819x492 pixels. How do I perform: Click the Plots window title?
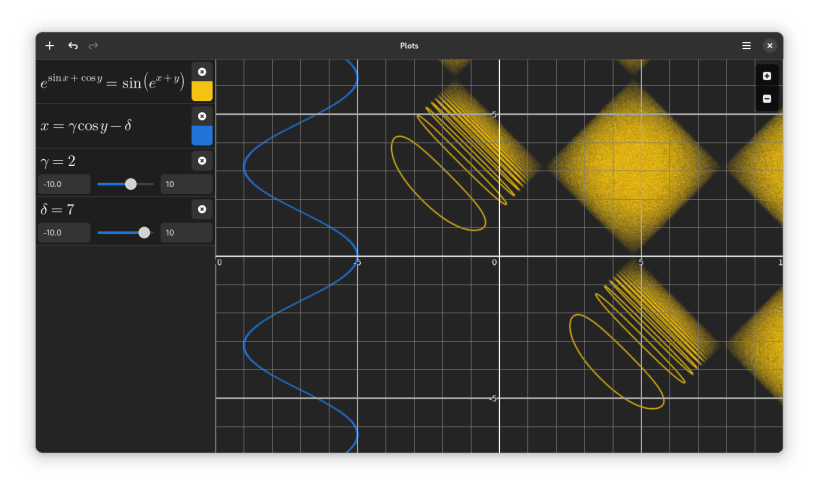[409, 46]
